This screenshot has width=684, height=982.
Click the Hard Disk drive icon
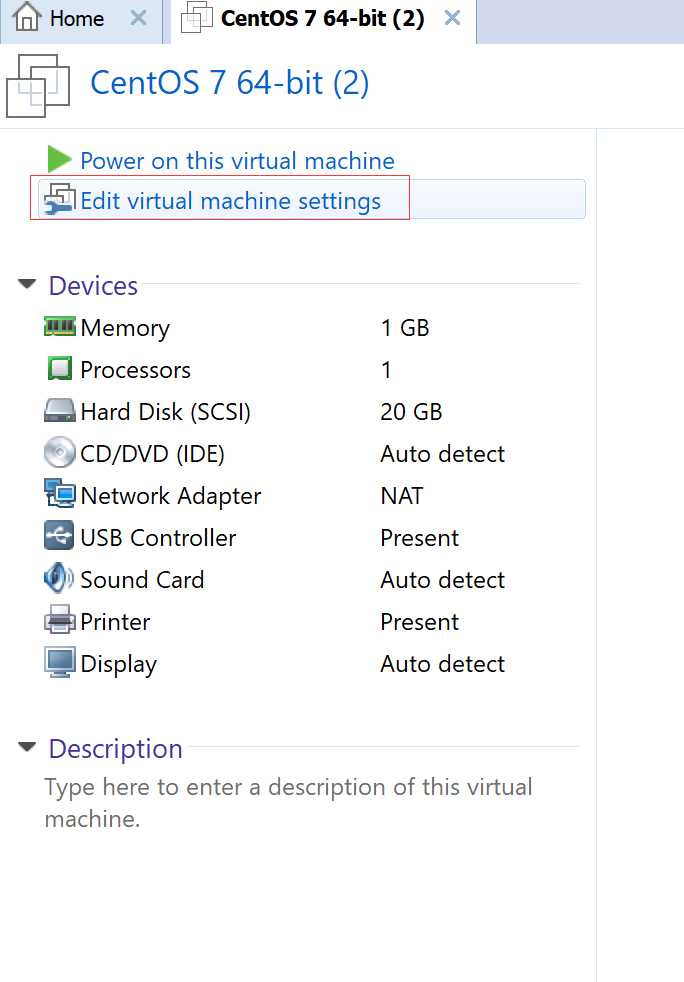coord(60,411)
